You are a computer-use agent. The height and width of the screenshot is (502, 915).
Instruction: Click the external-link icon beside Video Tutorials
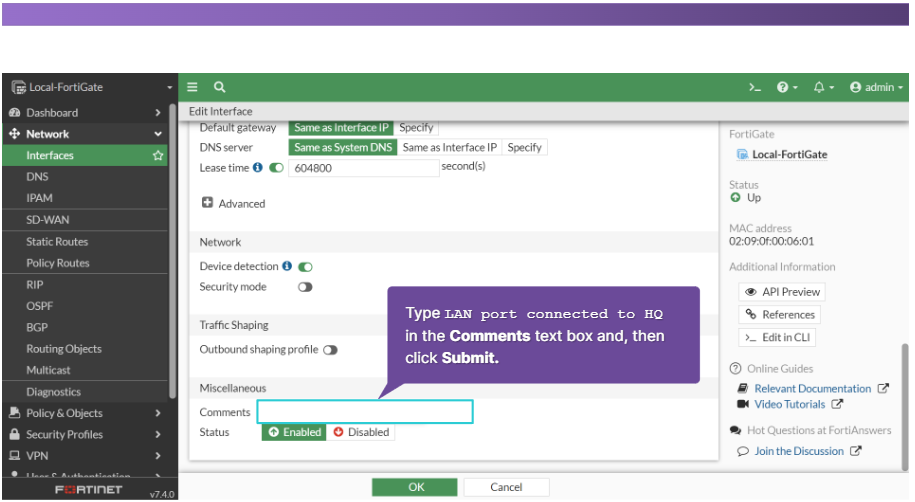coord(837,404)
